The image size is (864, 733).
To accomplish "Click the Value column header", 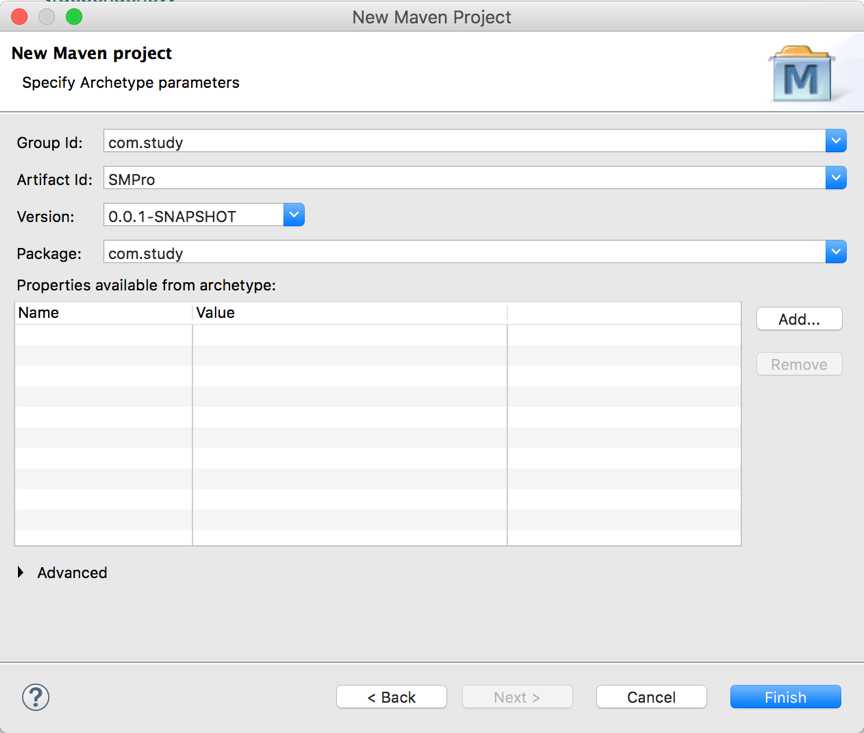I will coord(350,312).
